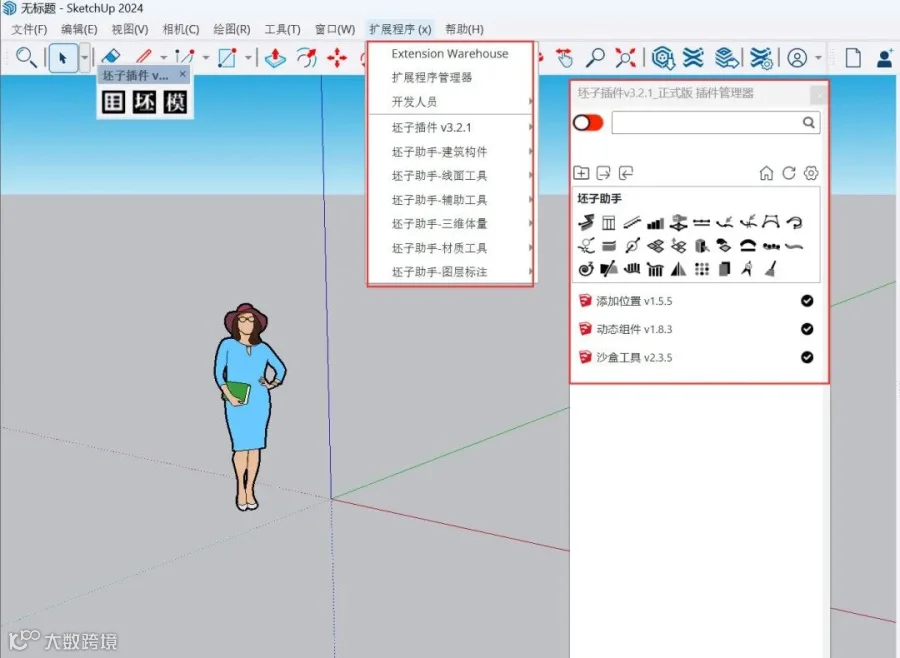Uncheck the 动态组件 v1.8.3 plugin

[806, 329]
